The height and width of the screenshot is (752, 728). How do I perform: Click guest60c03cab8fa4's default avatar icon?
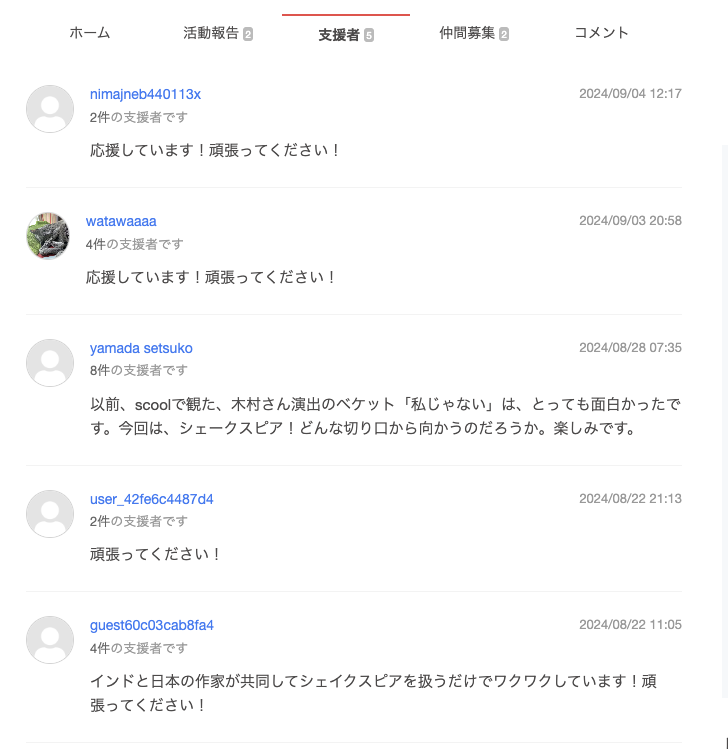(x=50, y=640)
